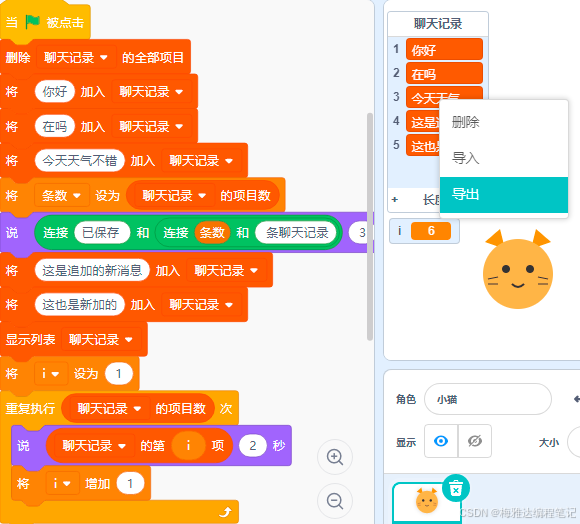The height and width of the screenshot is (524, 580).
Task: Choose 导入 in the context menu
Action: [504, 158]
